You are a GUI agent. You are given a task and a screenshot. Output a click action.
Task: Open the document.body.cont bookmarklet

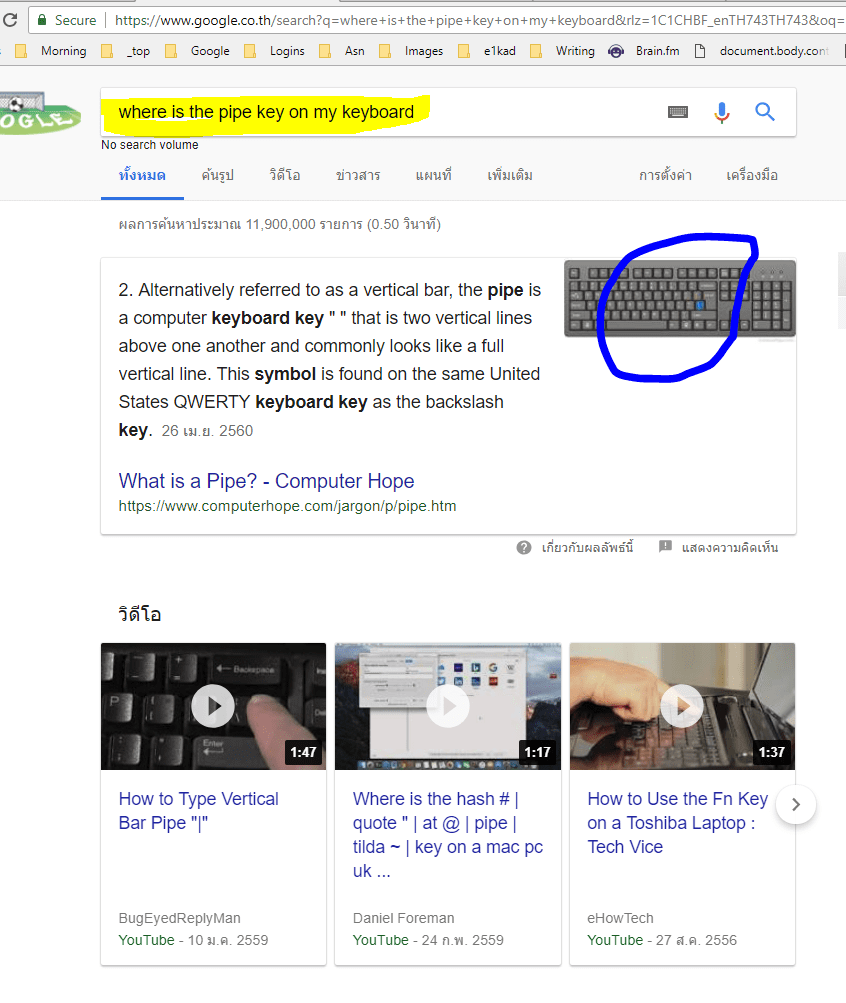tap(761, 51)
